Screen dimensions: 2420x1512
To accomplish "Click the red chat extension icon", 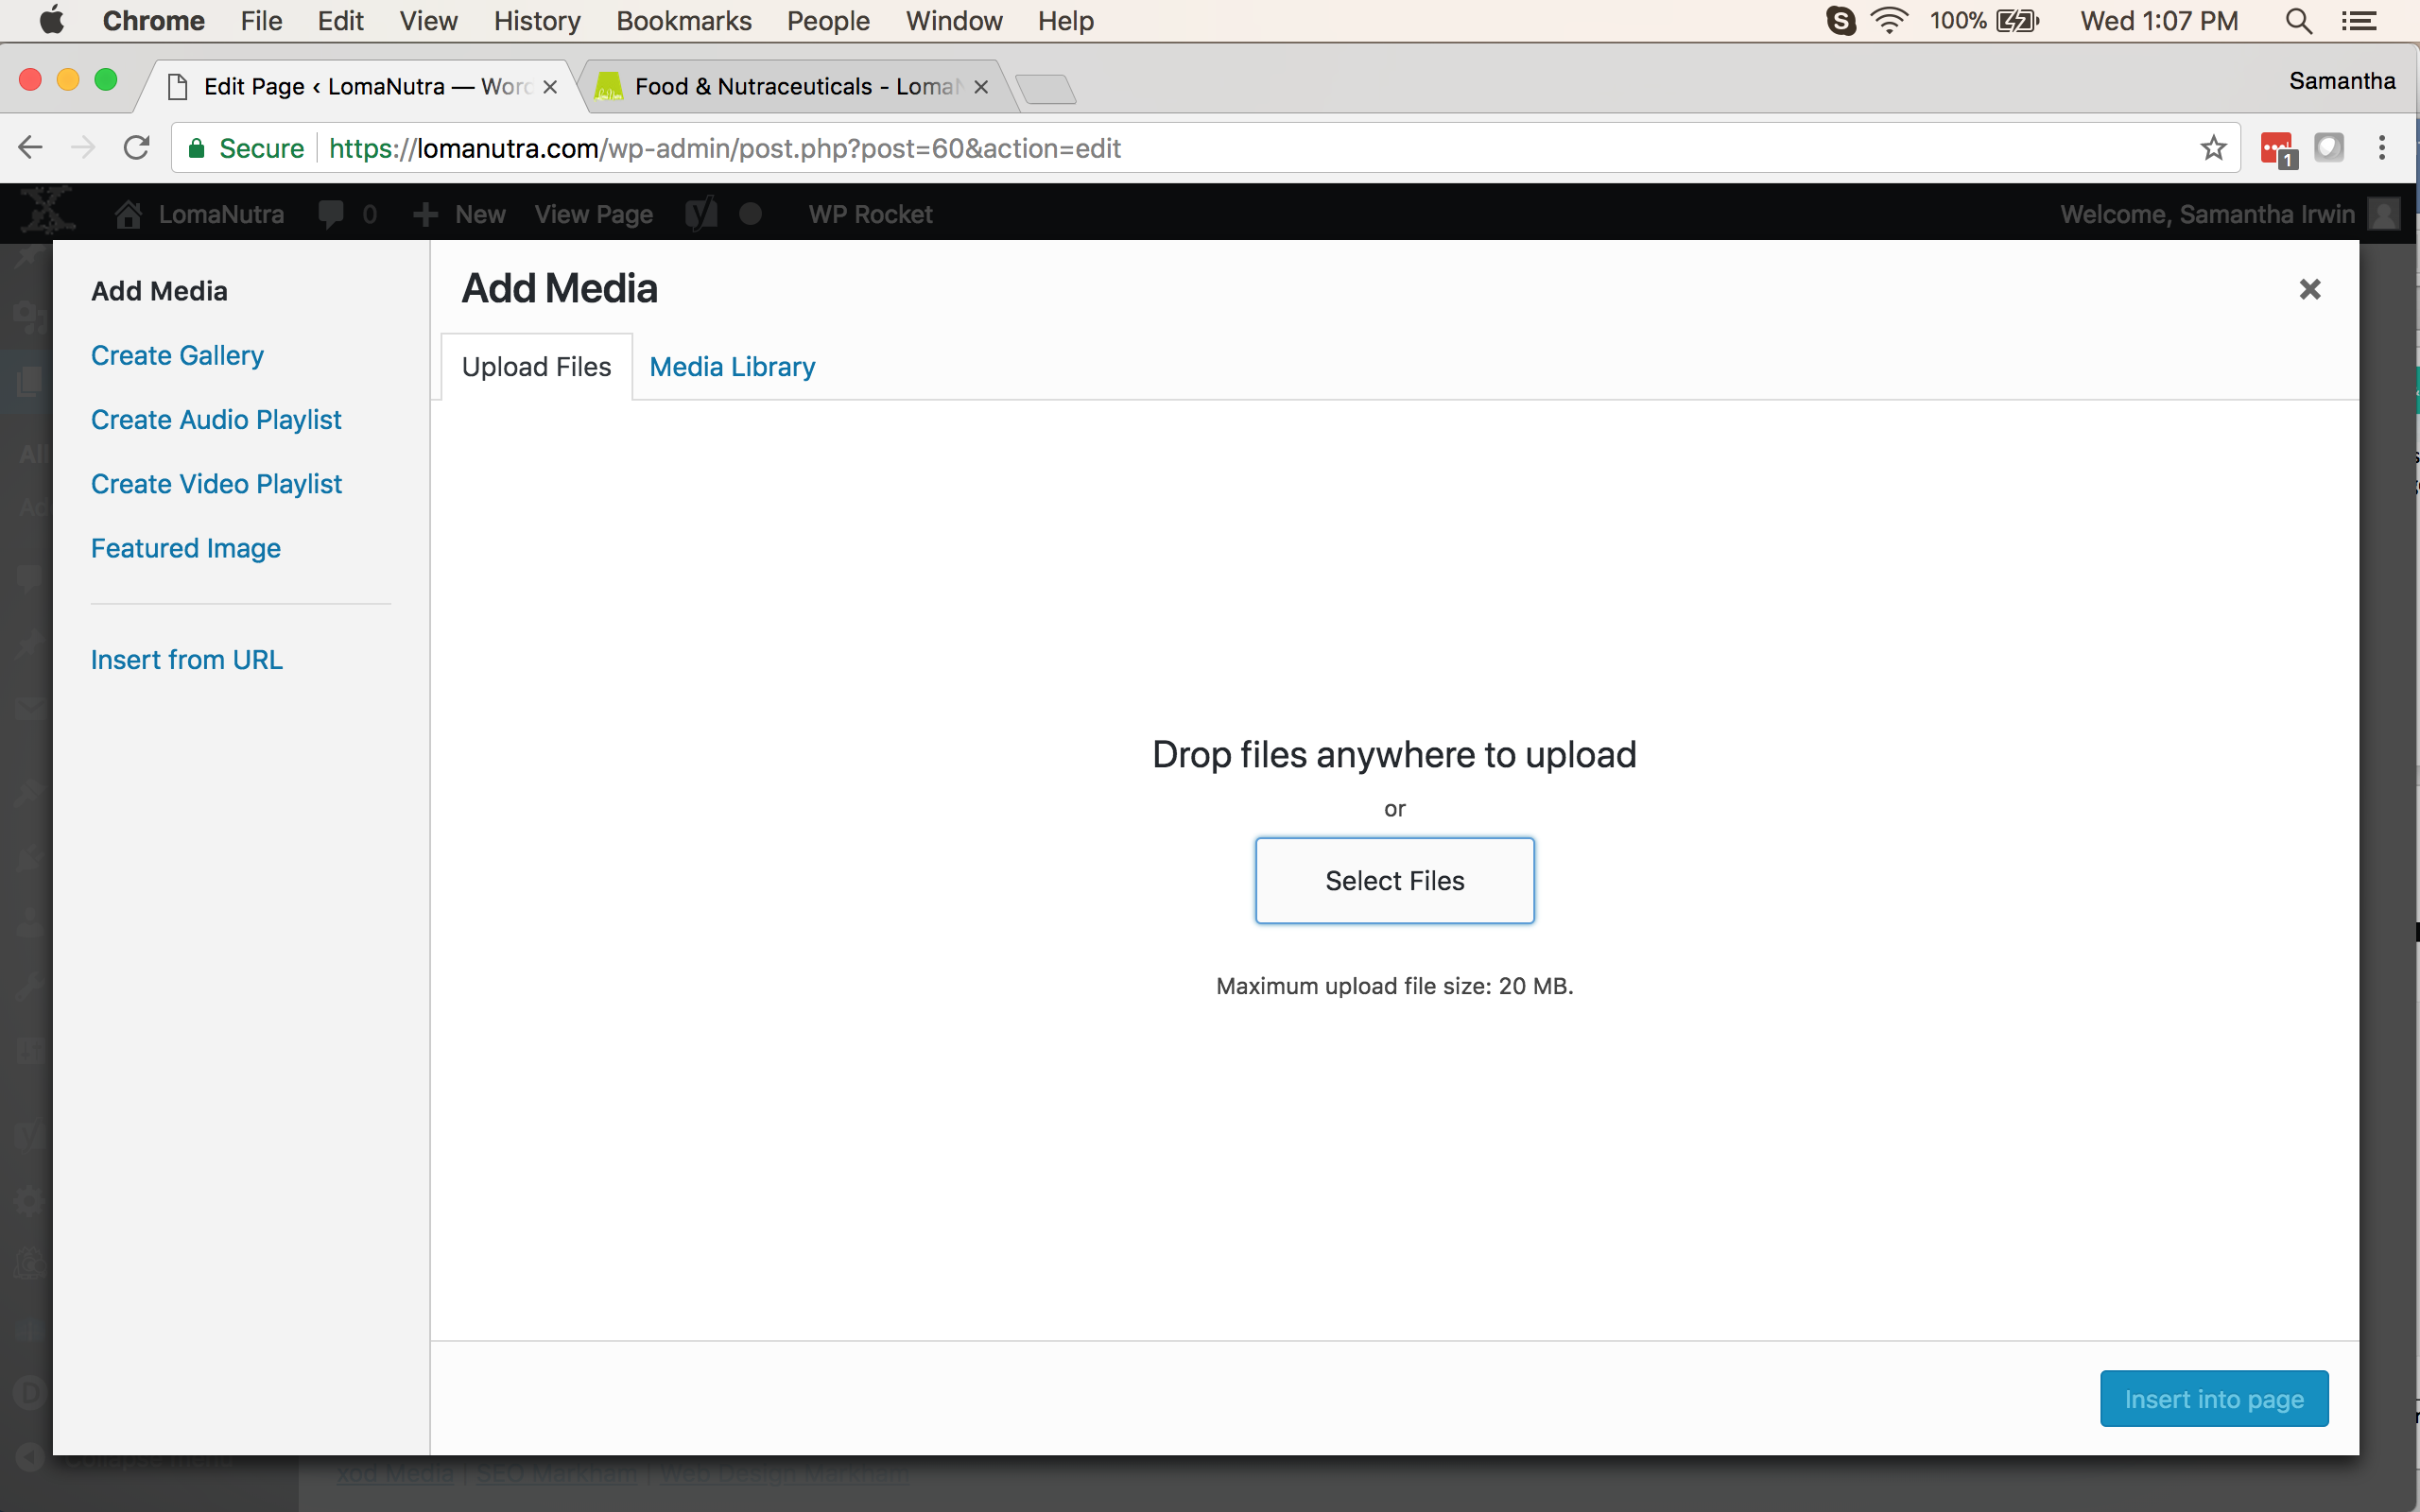I will click(2278, 149).
